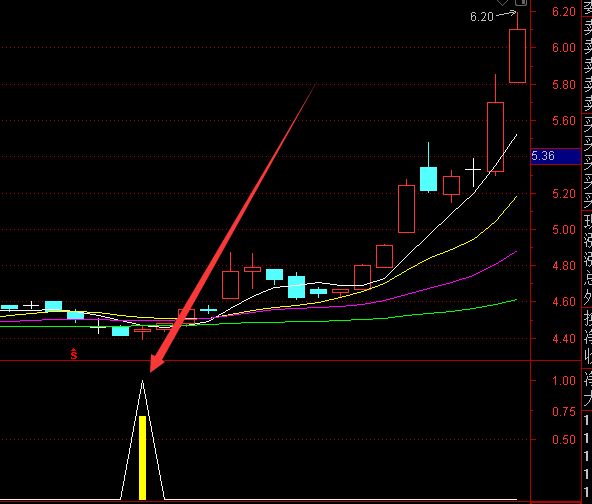592x504 pixels.
Task: Click the white 6.20 high price annotation
Action: point(482,17)
